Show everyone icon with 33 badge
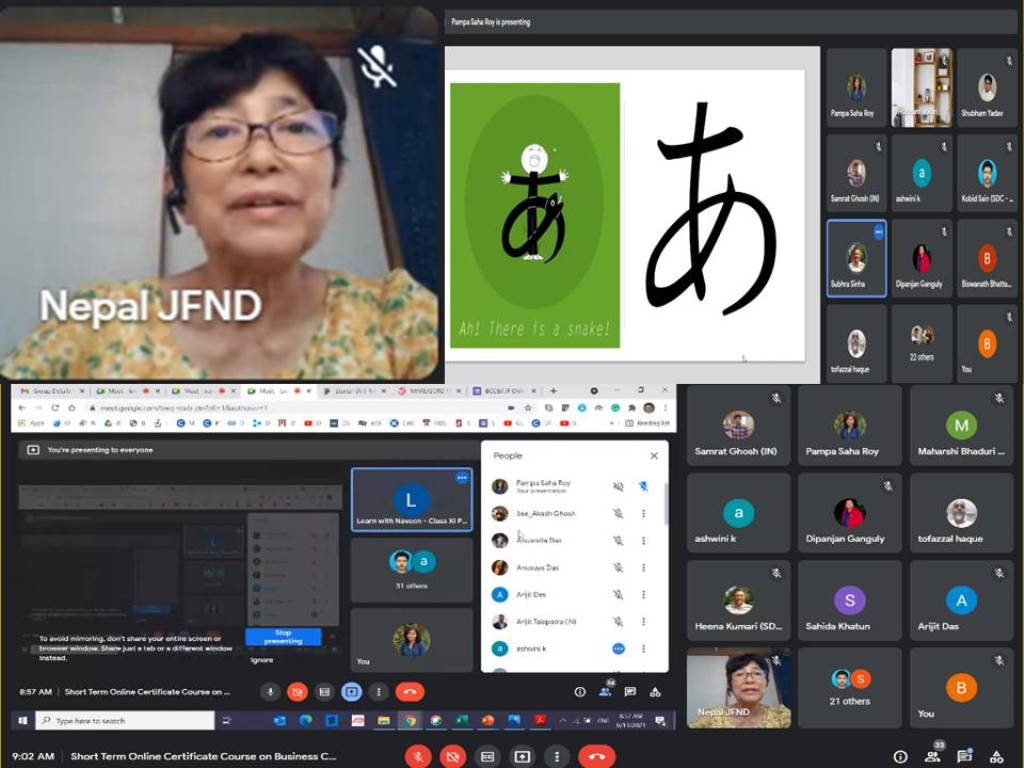 tap(934, 755)
